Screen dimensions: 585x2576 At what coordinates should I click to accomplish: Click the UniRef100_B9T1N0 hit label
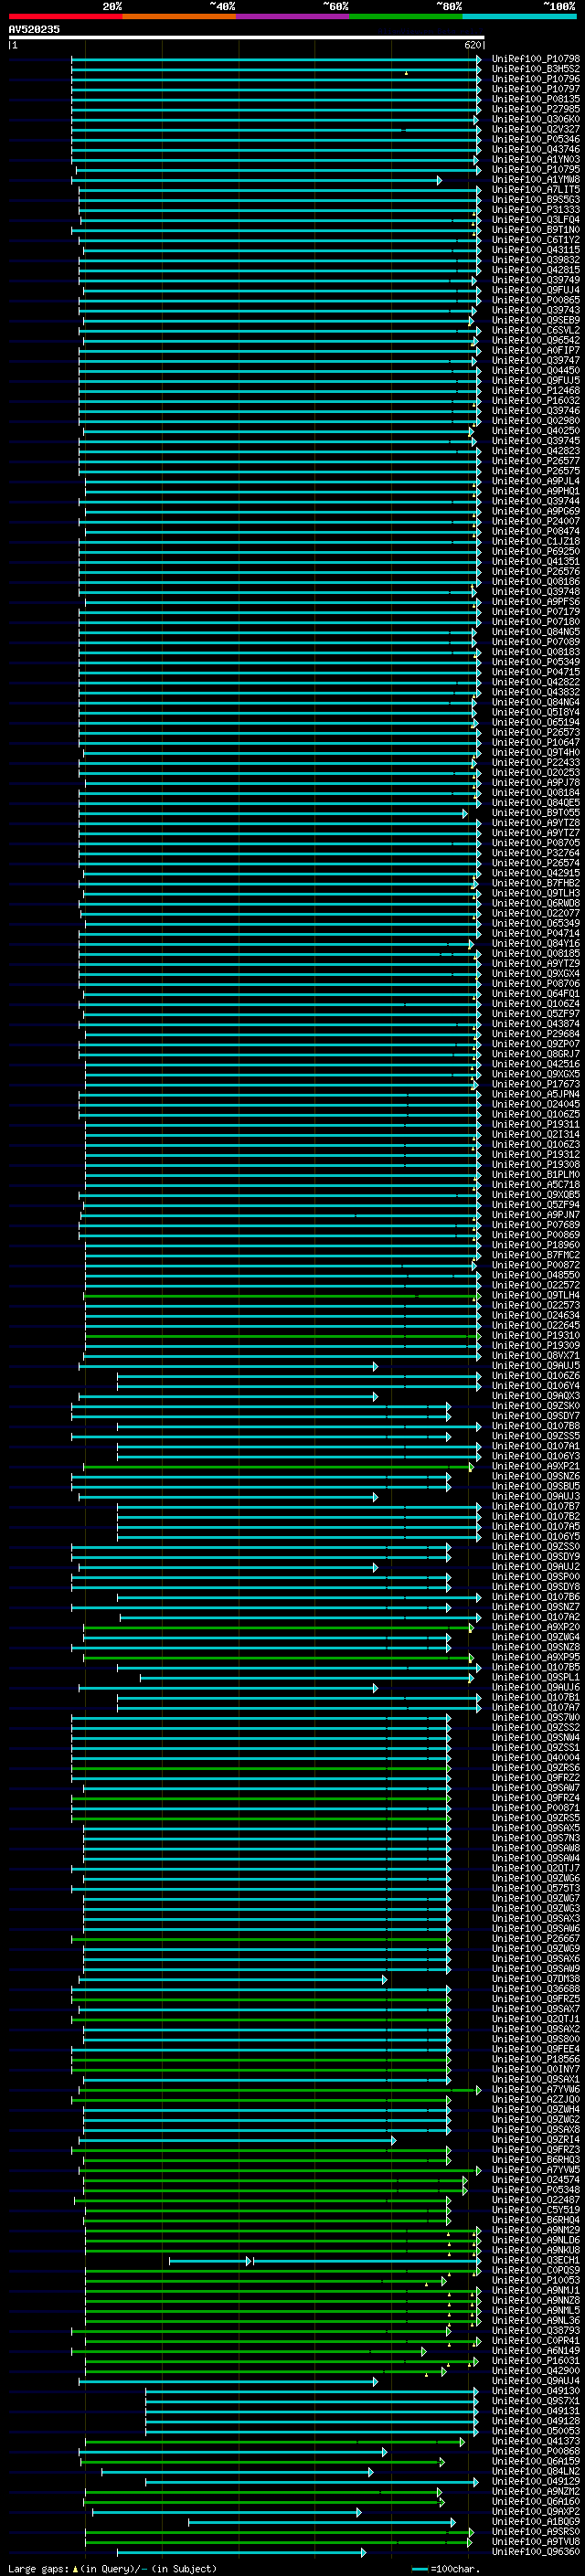536,230
